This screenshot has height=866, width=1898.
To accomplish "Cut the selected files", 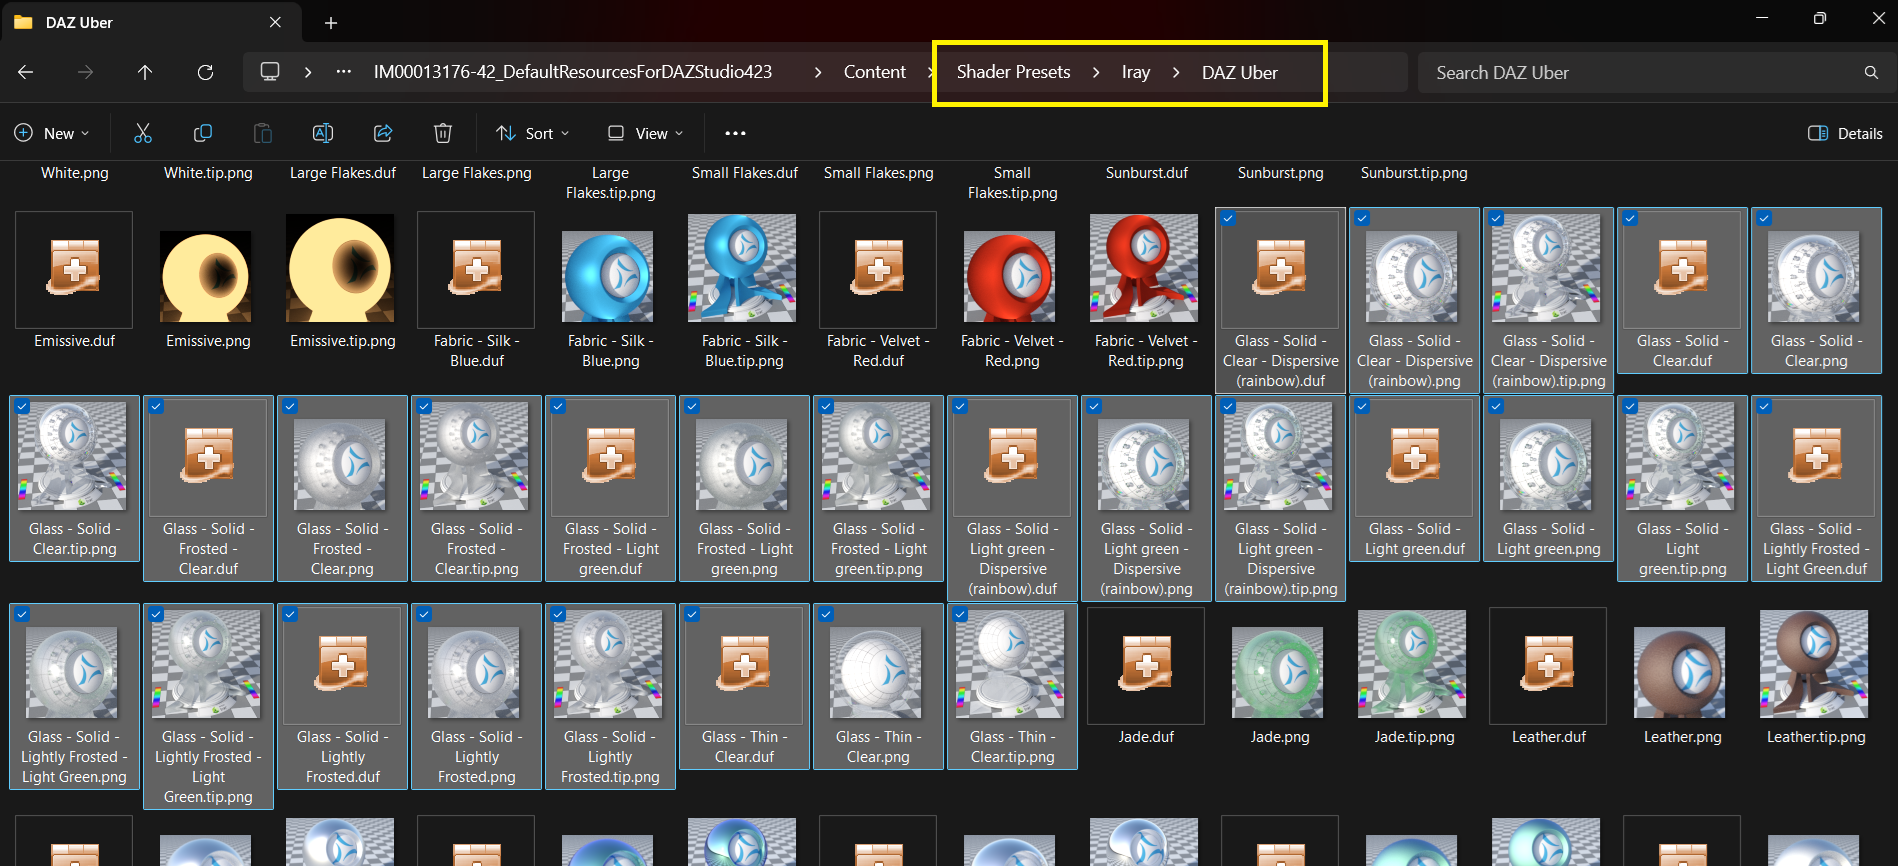I will click(x=143, y=133).
